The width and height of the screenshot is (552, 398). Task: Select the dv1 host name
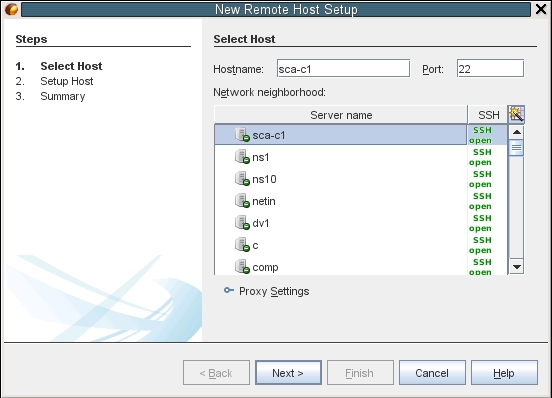pyautogui.click(x=261, y=223)
